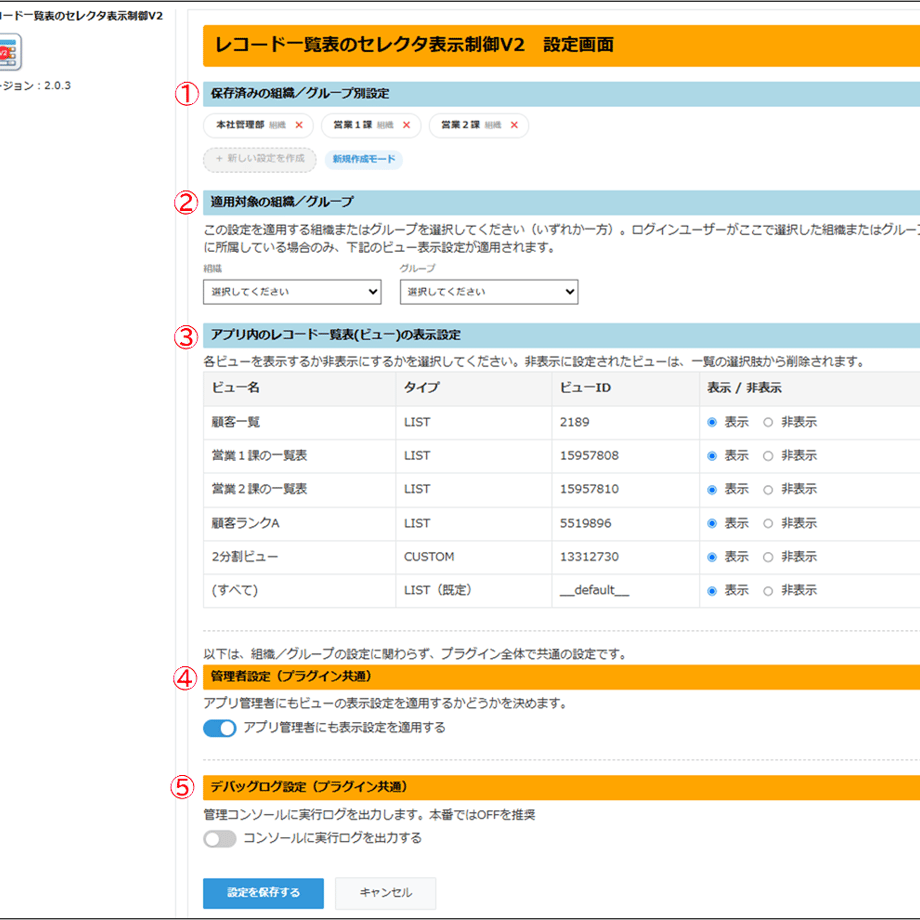The height and width of the screenshot is (920, 920).
Task: Toggle コンソールに実行ログを出力する switch
Action: point(219,838)
